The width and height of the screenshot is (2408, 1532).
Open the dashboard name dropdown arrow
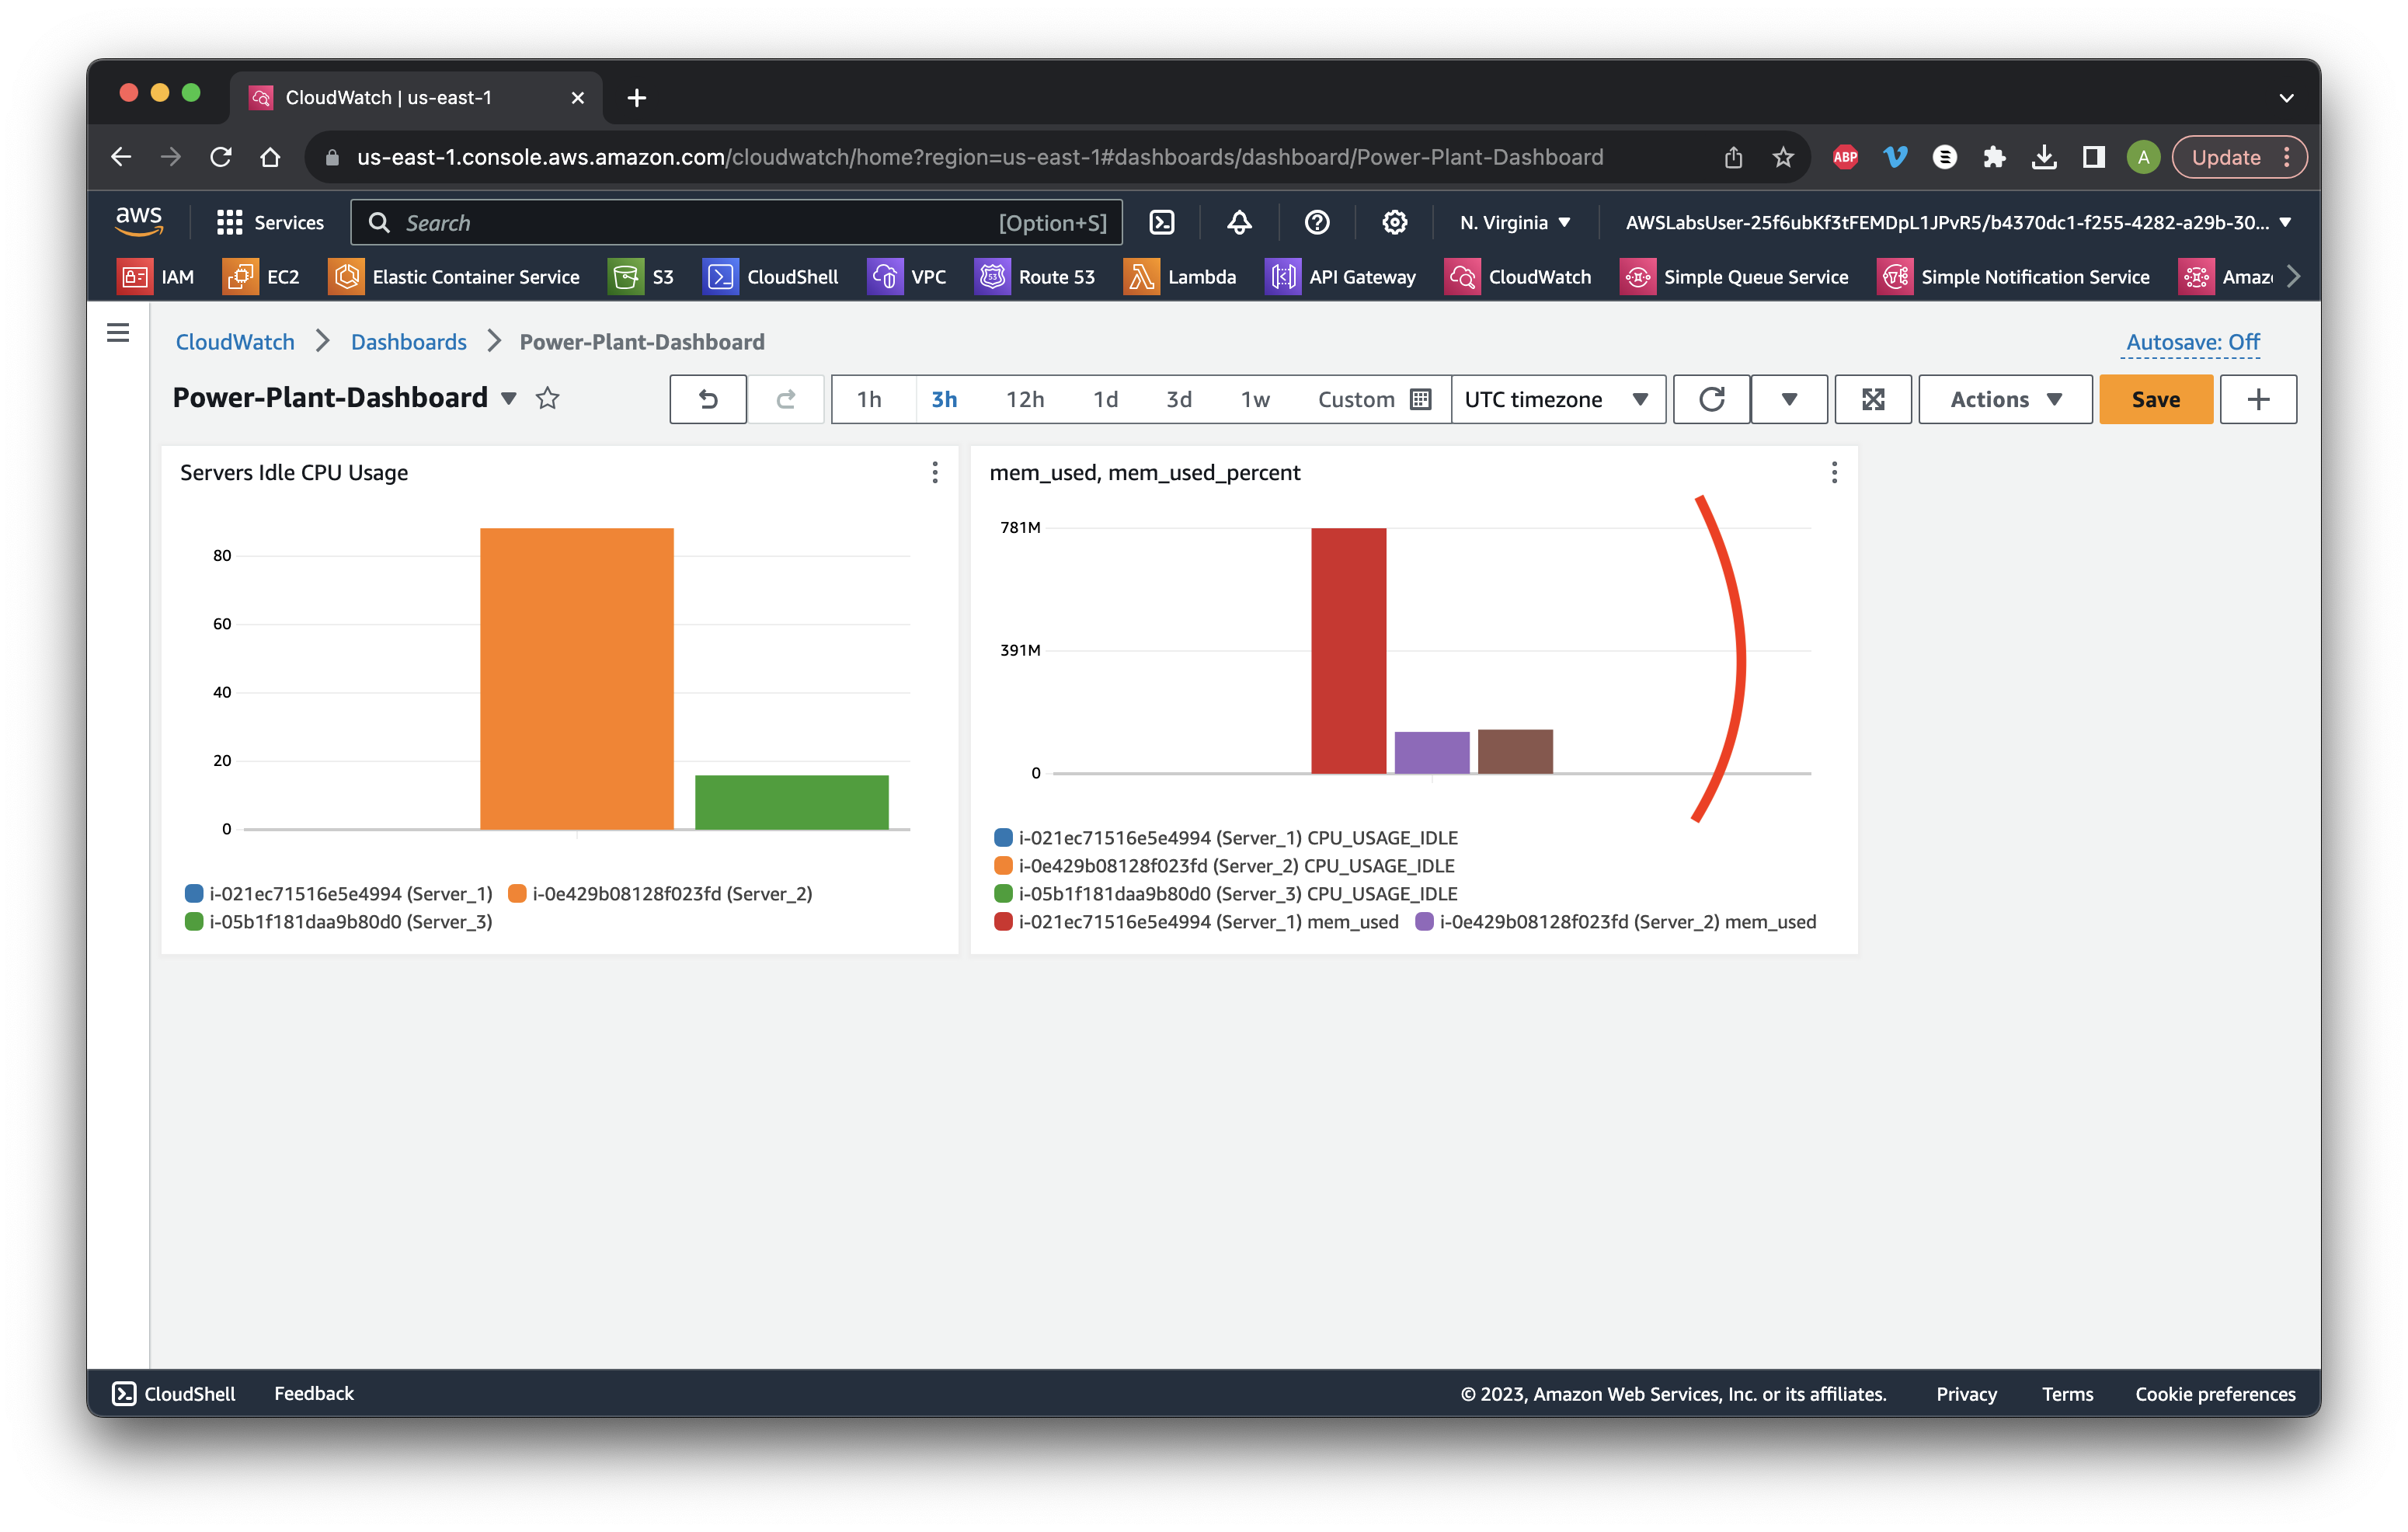(509, 398)
